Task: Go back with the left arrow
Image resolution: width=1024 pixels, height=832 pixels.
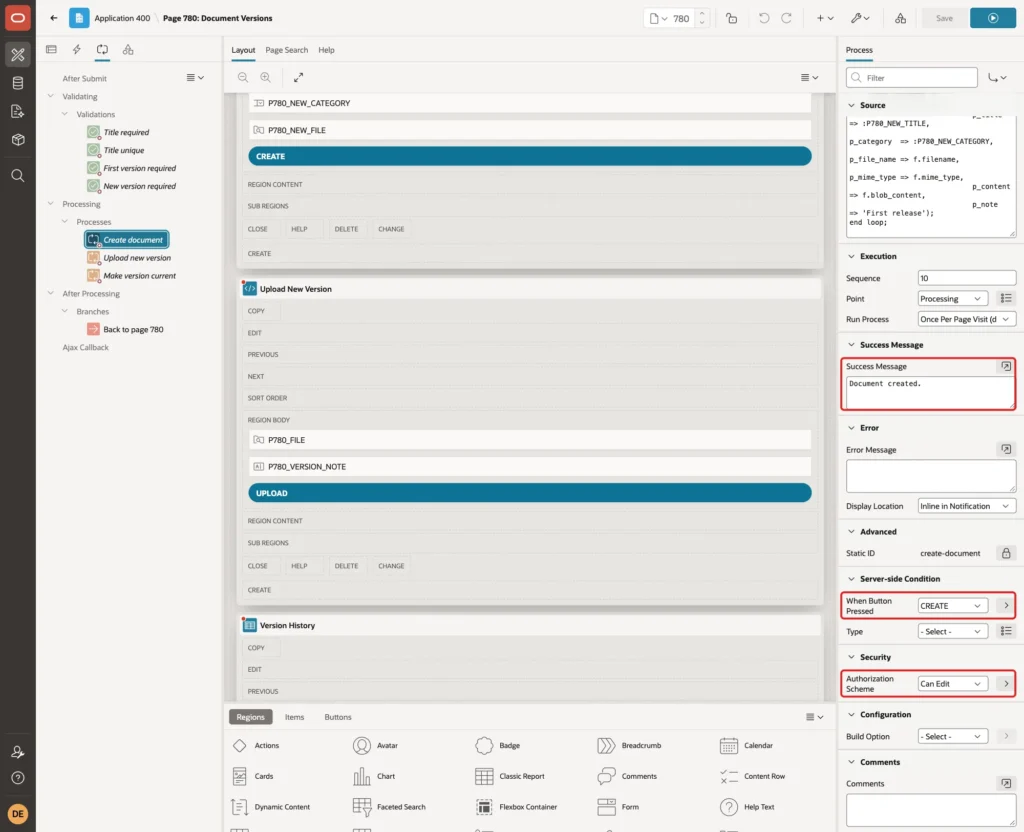Action: point(54,18)
